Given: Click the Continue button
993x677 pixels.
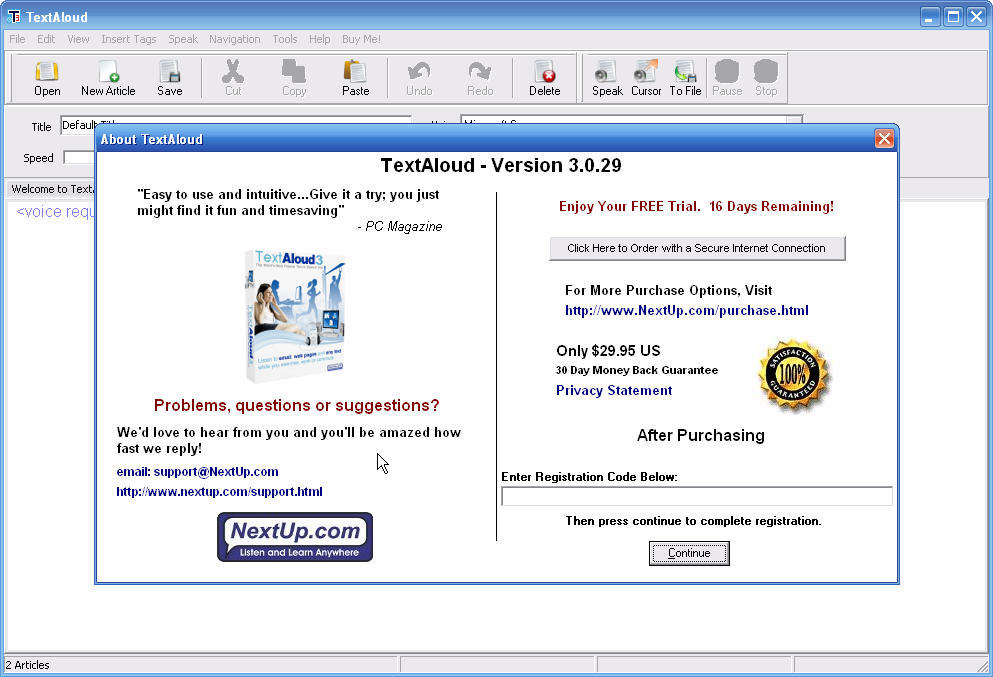Looking at the screenshot, I should (689, 553).
